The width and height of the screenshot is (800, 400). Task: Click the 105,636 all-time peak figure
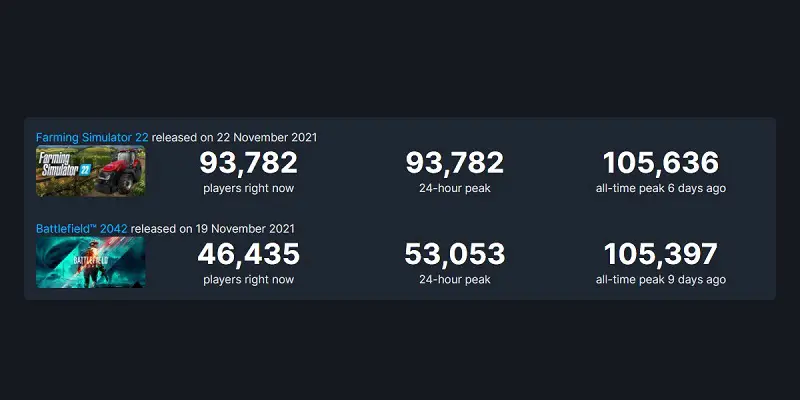[661, 163]
